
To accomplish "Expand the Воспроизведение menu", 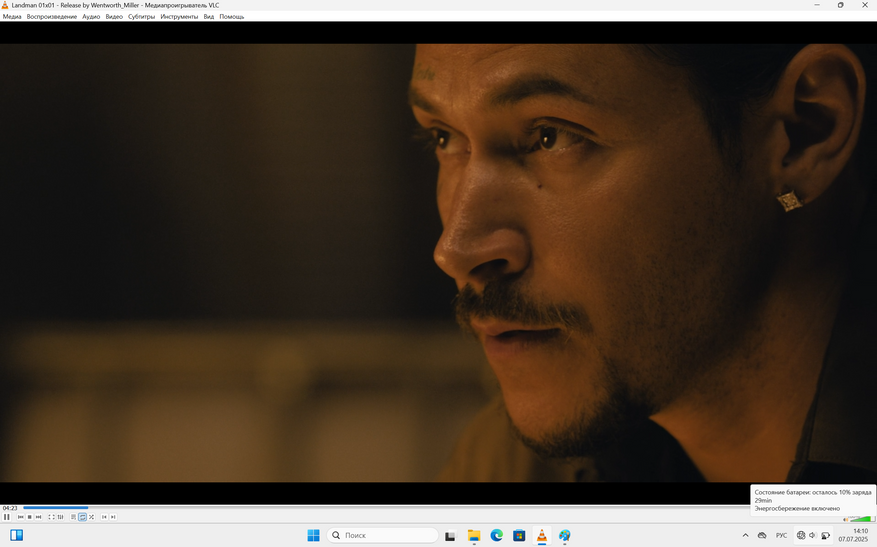I will (x=52, y=17).
